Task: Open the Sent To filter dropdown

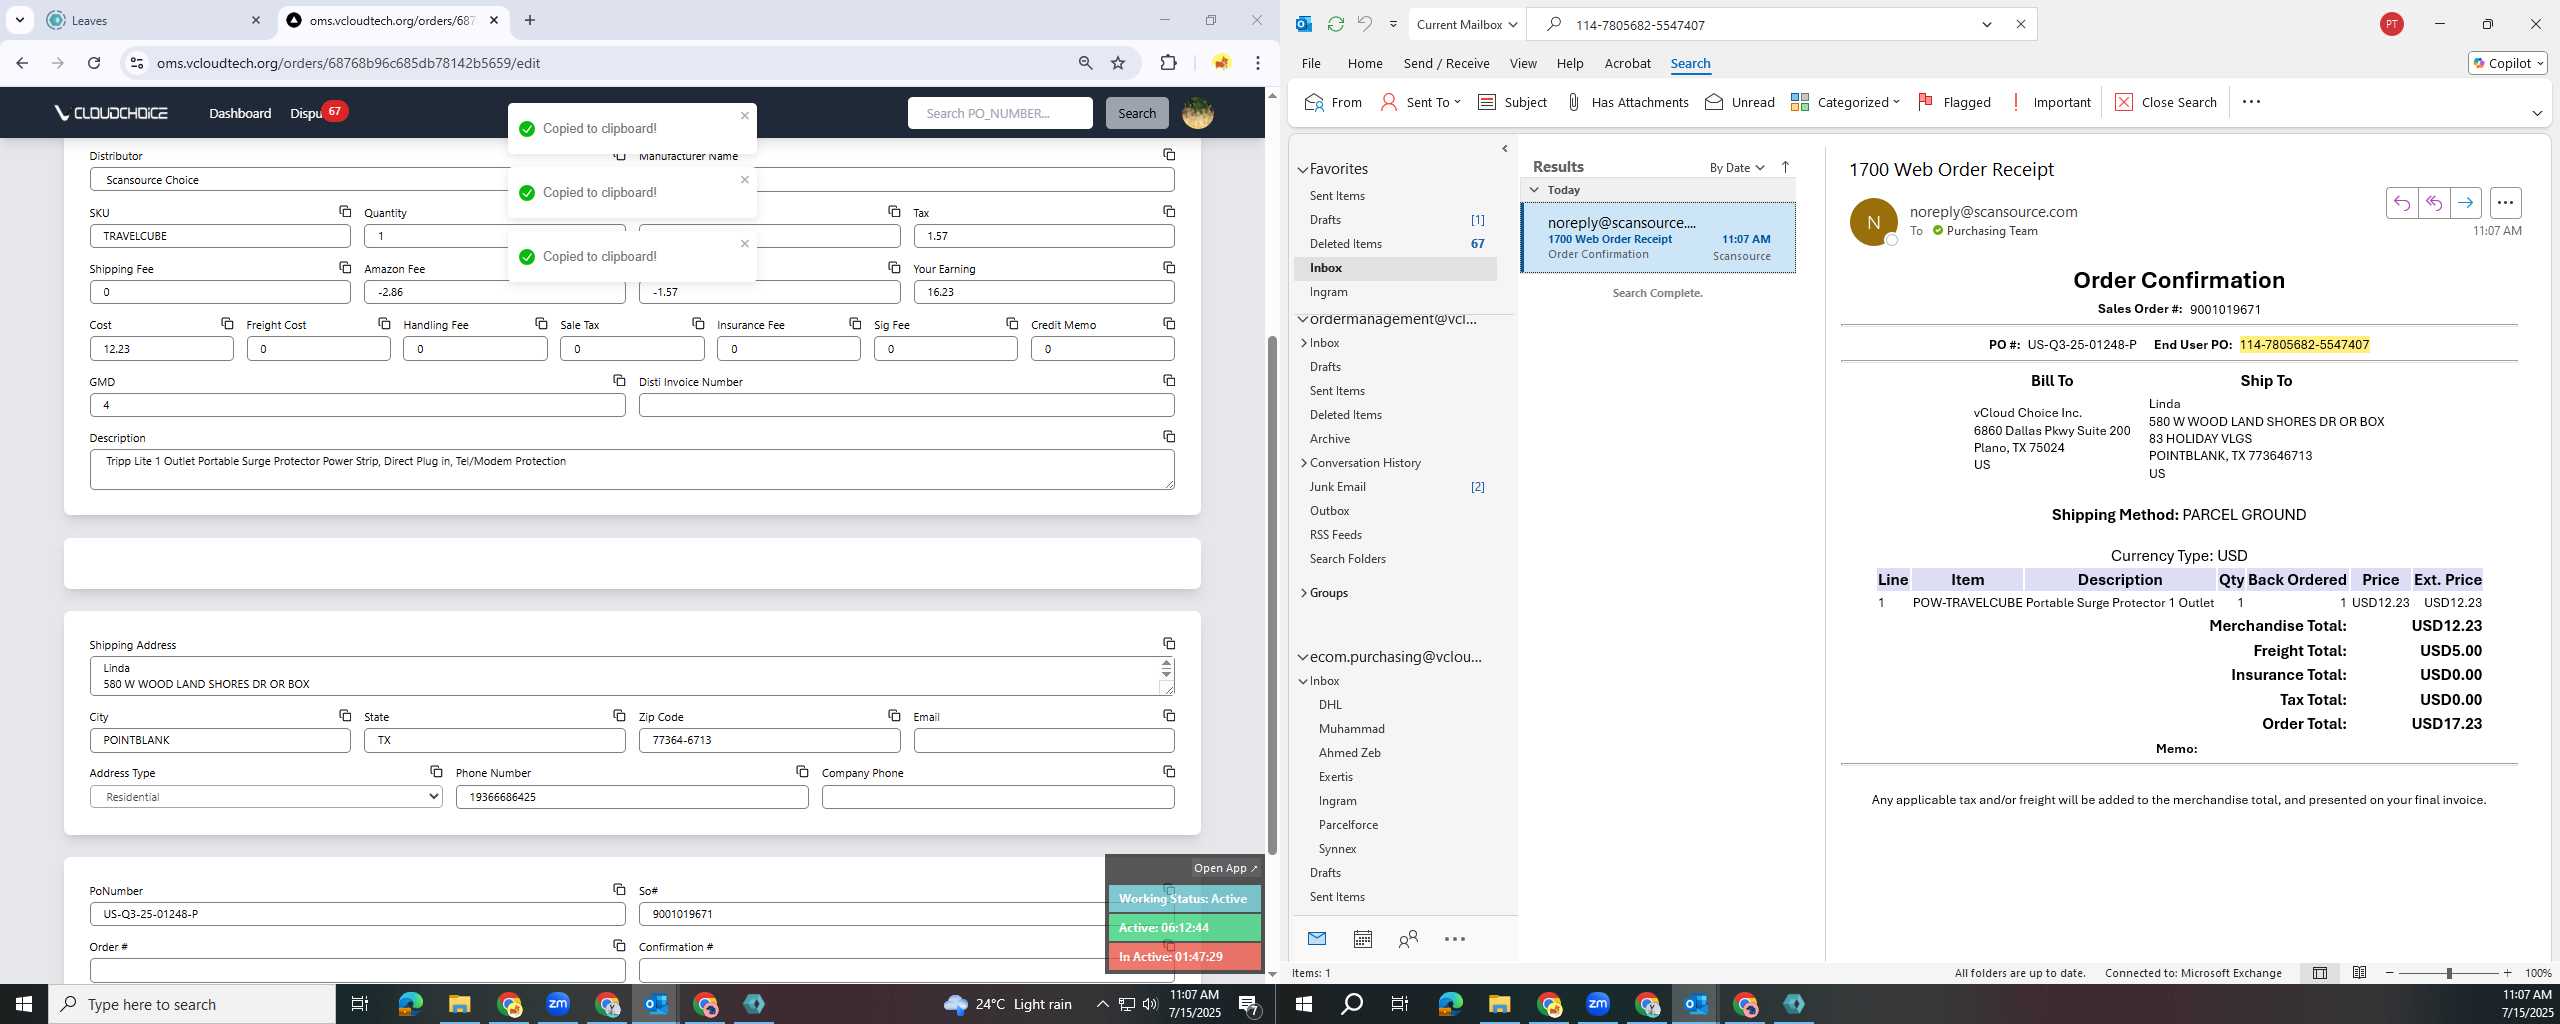Action: (1420, 102)
